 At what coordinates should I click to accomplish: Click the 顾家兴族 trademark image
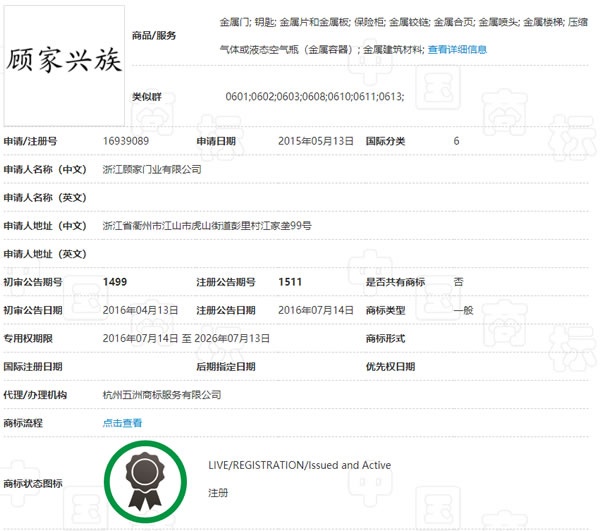(x=64, y=65)
